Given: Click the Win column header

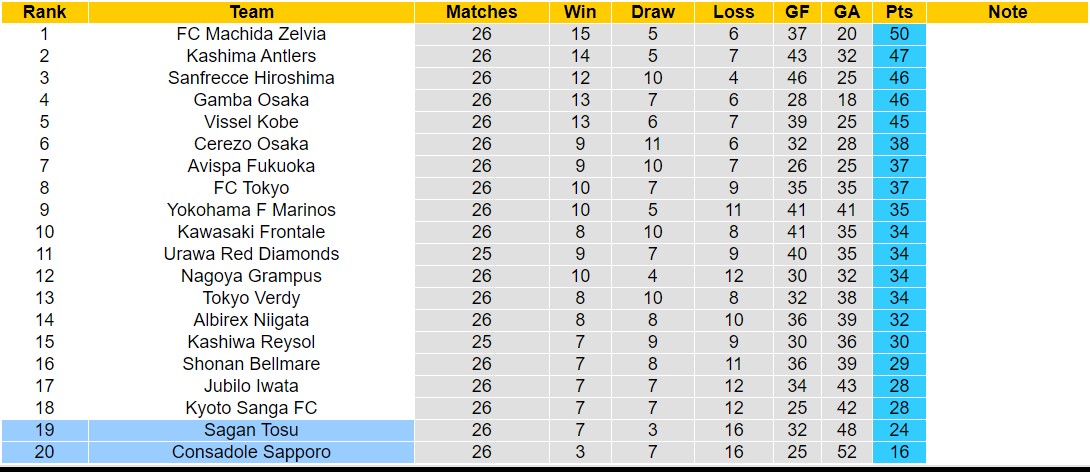Looking at the screenshot, I should [x=580, y=12].
